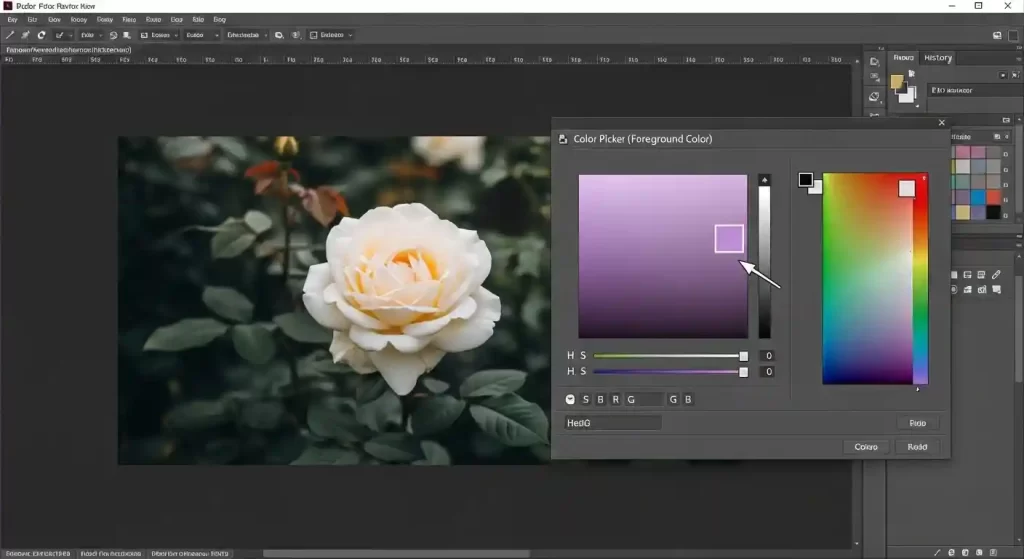1024x559 pixels.
Task: Open the Gution dropdown in the options bar
Action: (x=201, y=35)
